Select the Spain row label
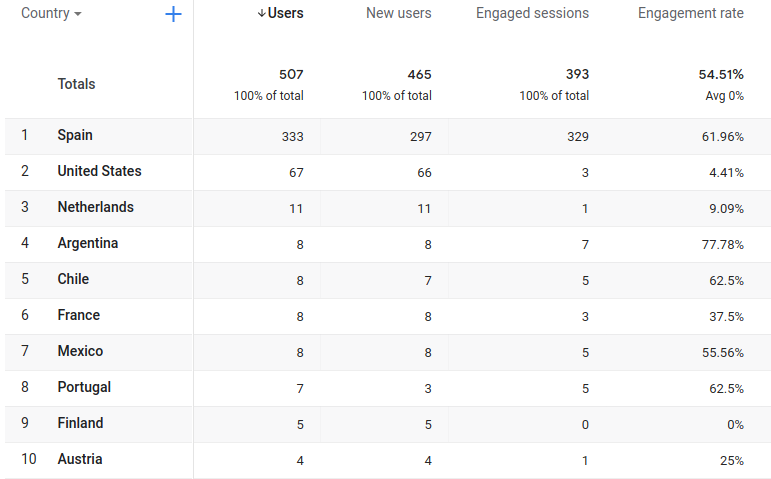Screen dimensions: 771x479 (x=75, y=136)
